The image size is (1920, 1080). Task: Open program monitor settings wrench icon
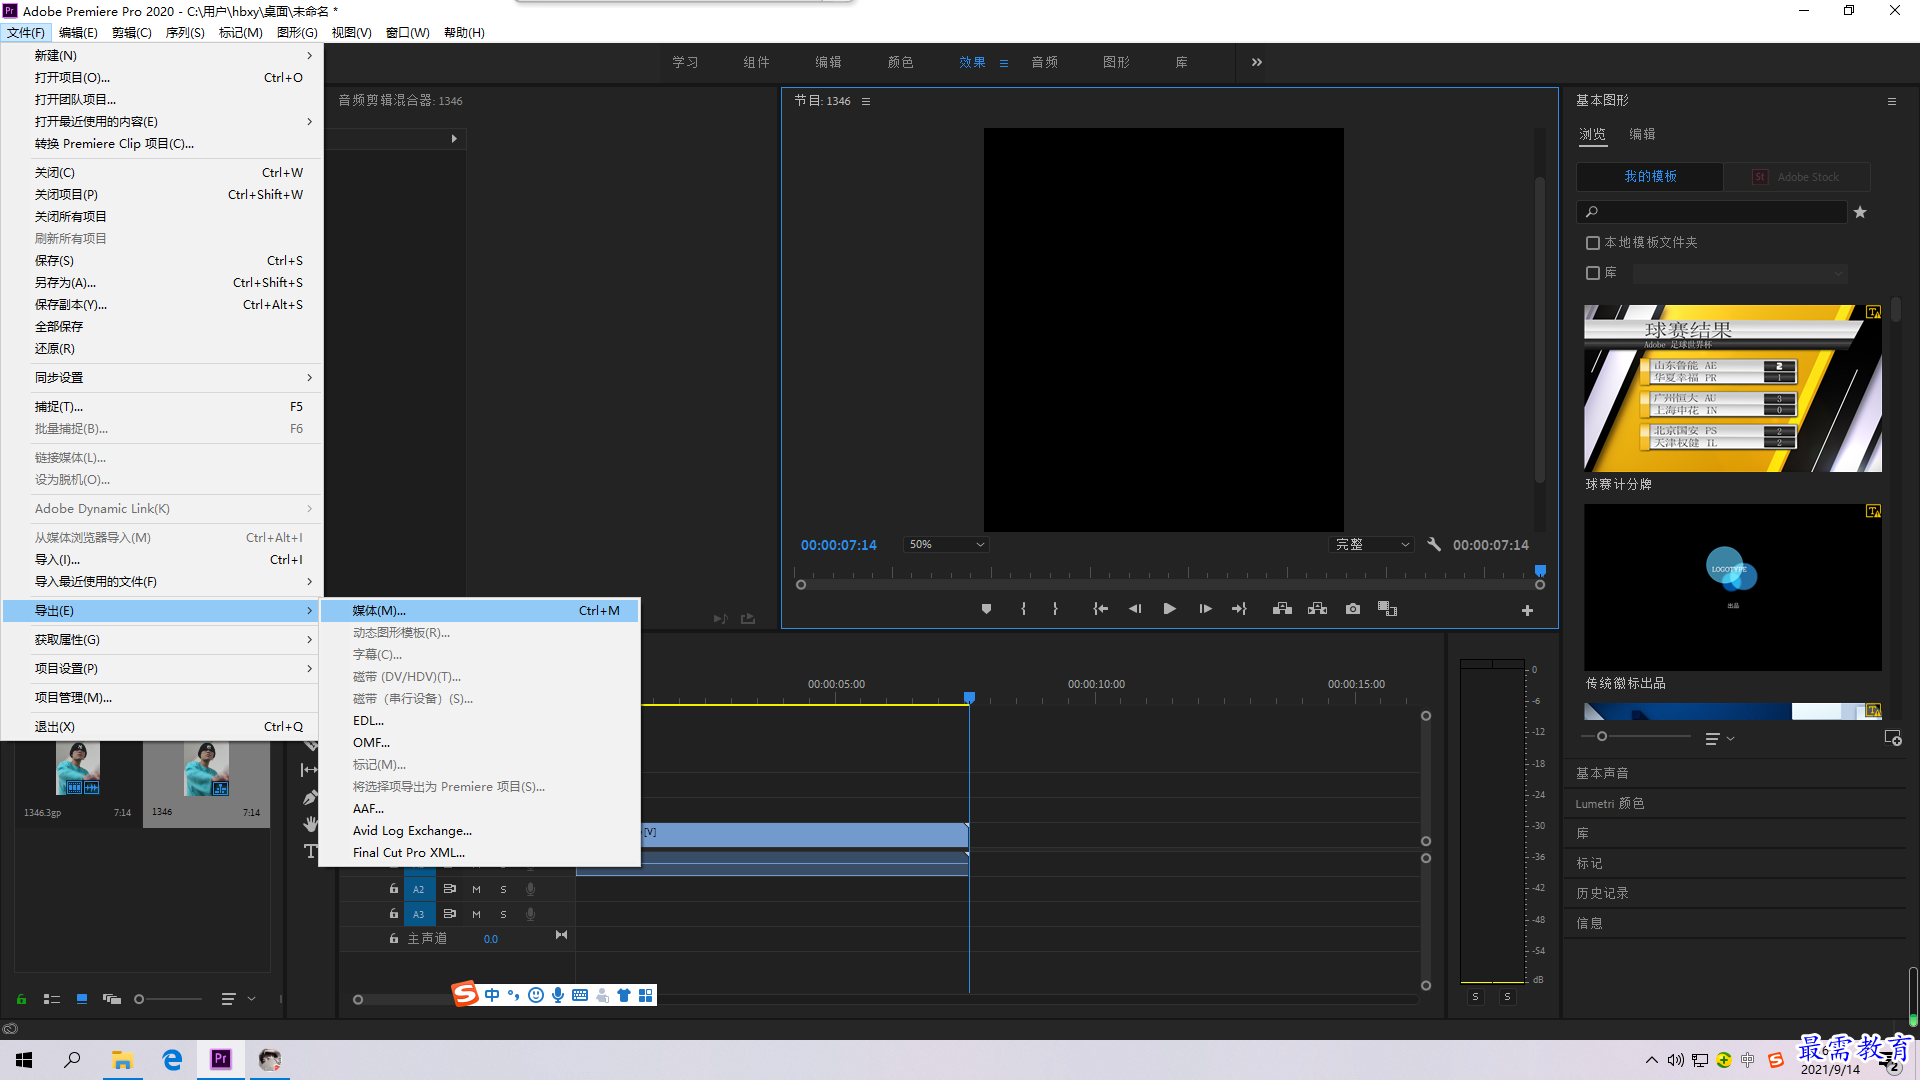coord(1434,544)
